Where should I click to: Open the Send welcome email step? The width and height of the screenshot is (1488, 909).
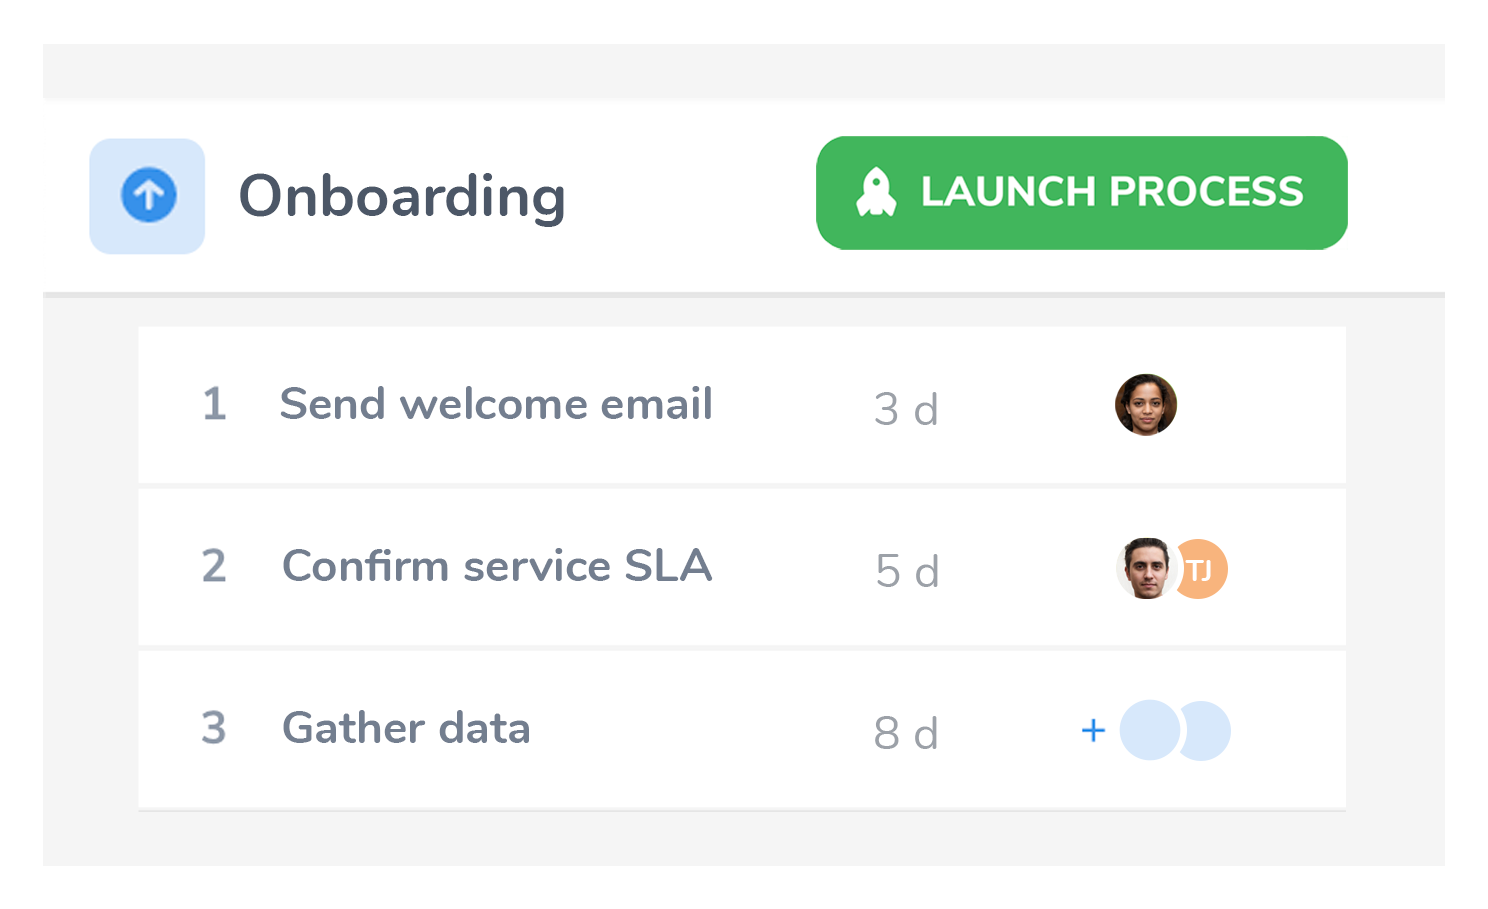coord(742,405)
